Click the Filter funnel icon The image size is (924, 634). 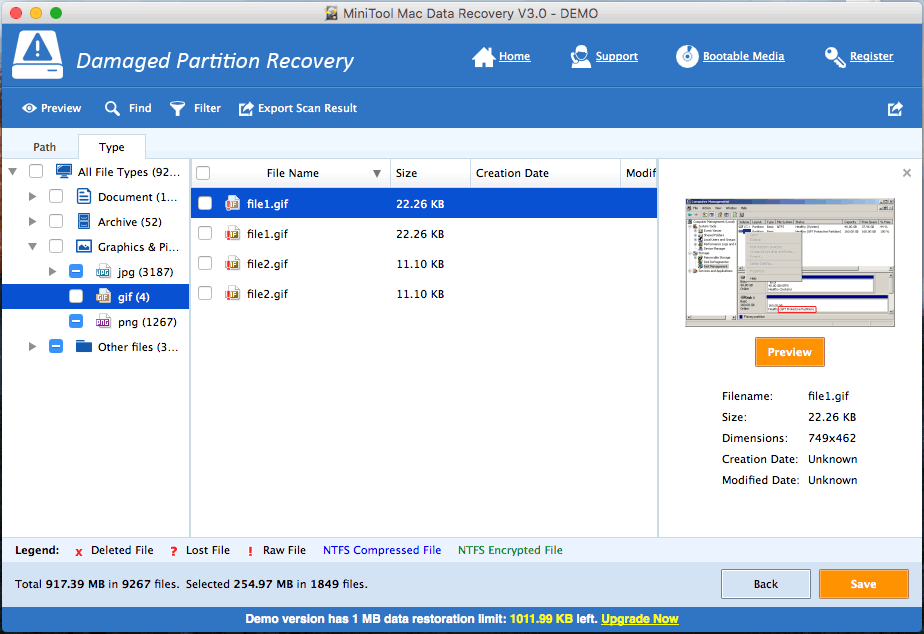pyautogui.click(x=178, y=108)
